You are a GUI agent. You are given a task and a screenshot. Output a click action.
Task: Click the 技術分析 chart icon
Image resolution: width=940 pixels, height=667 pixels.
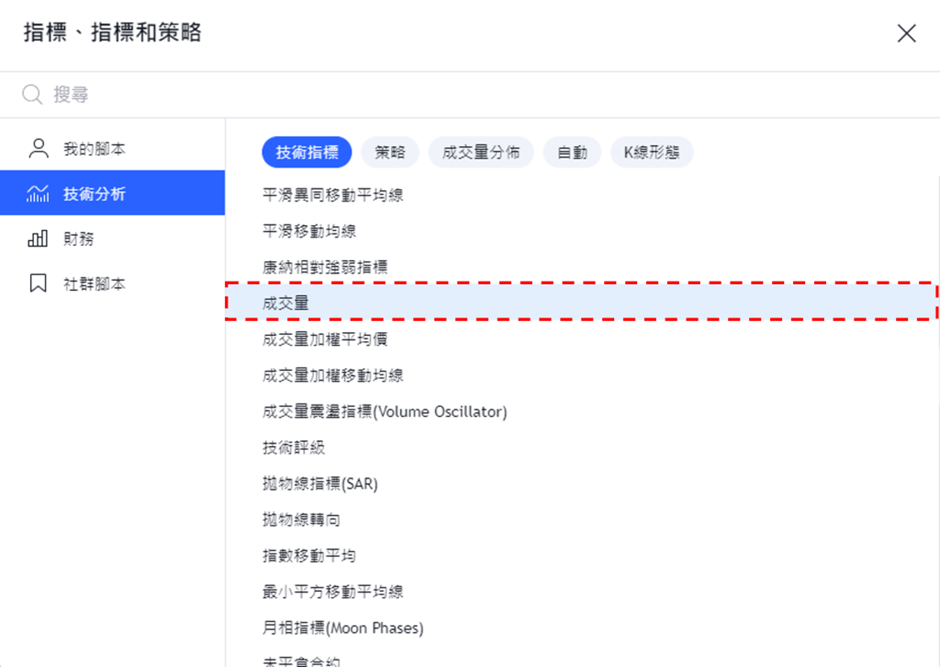(x=38, y=194)
